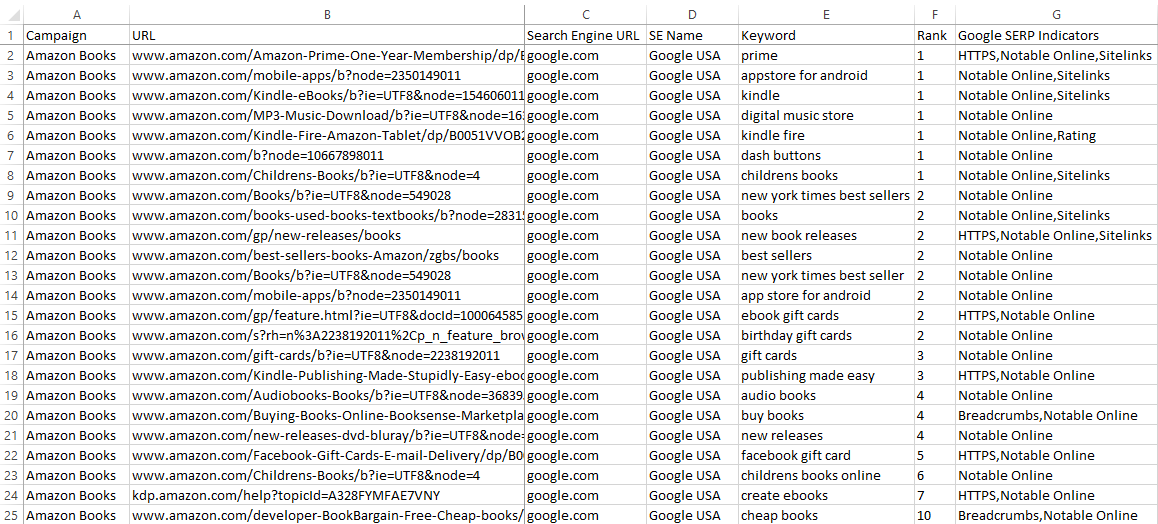The height and width of the screenshot is (524, 1158).
Task: Click the 'Search Engine URL' header cell
Action: [x=586, y=35]
